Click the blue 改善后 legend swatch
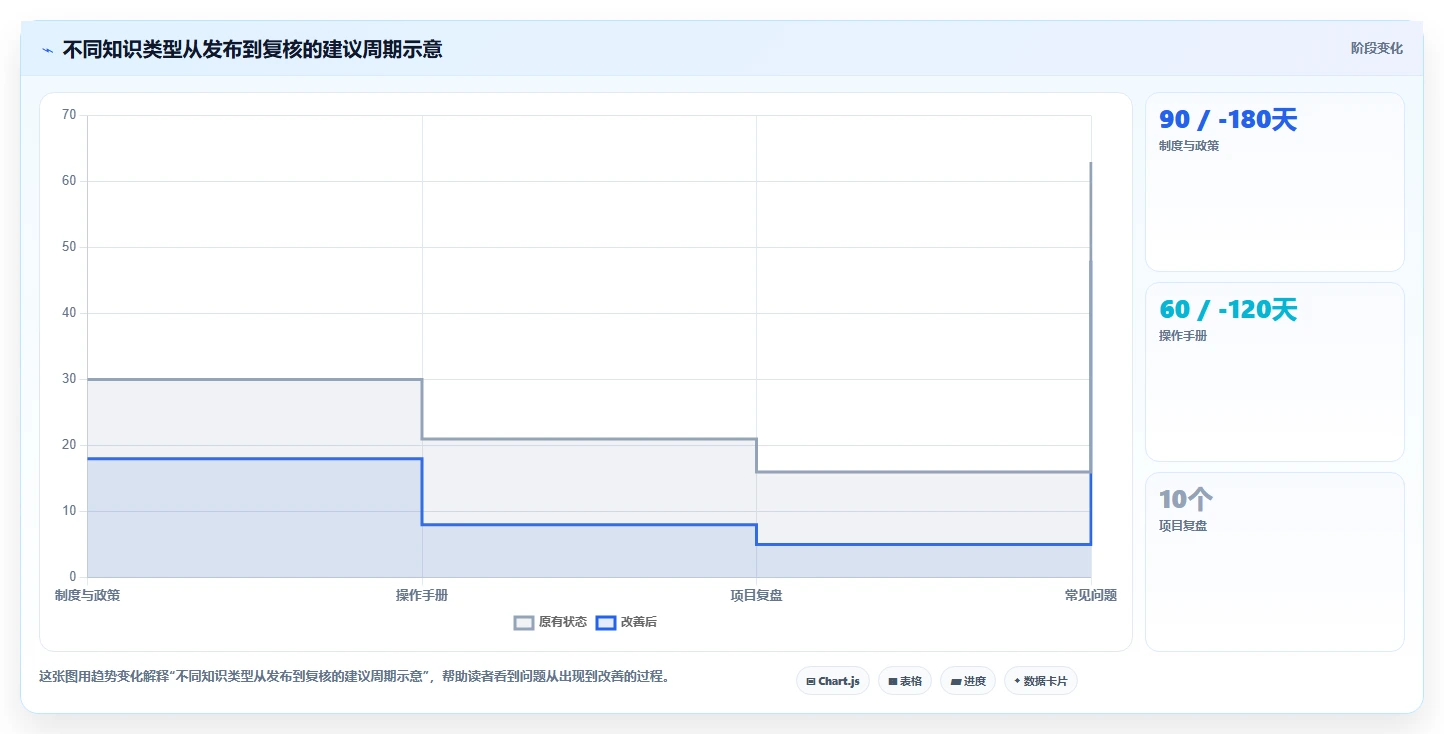 [605, 622]
